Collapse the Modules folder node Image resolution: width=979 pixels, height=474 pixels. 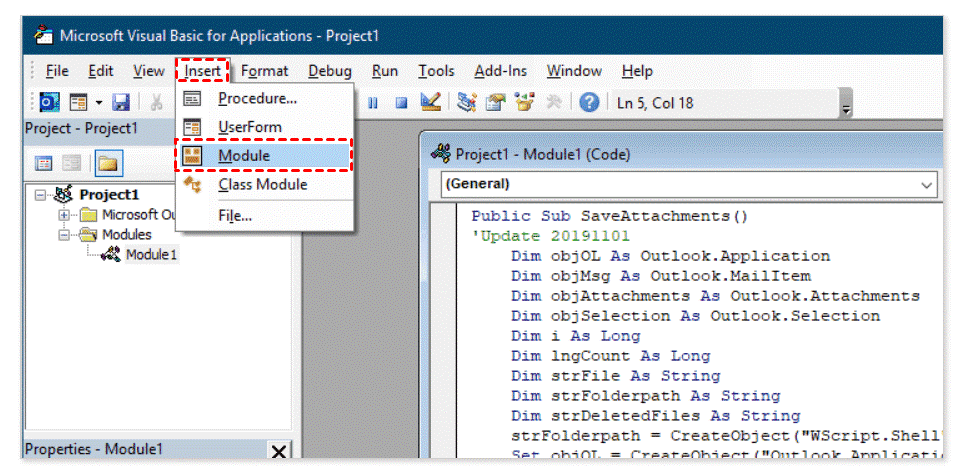[65, 235]
